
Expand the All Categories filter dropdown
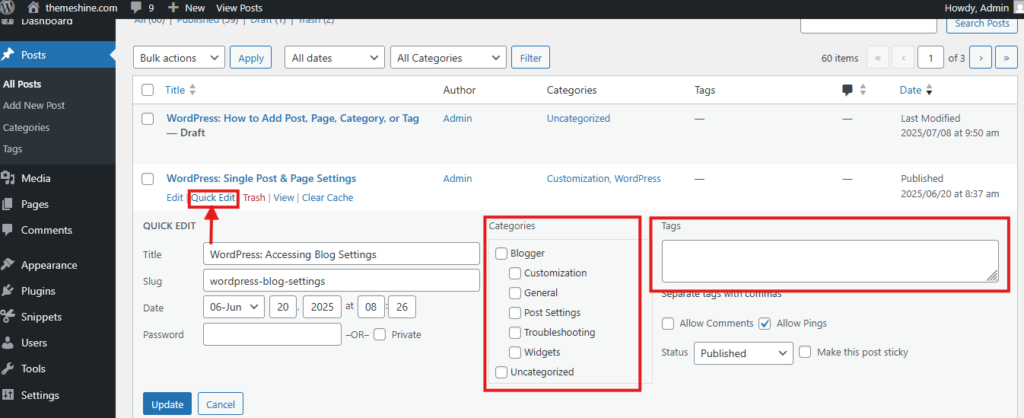coord(448,57)
